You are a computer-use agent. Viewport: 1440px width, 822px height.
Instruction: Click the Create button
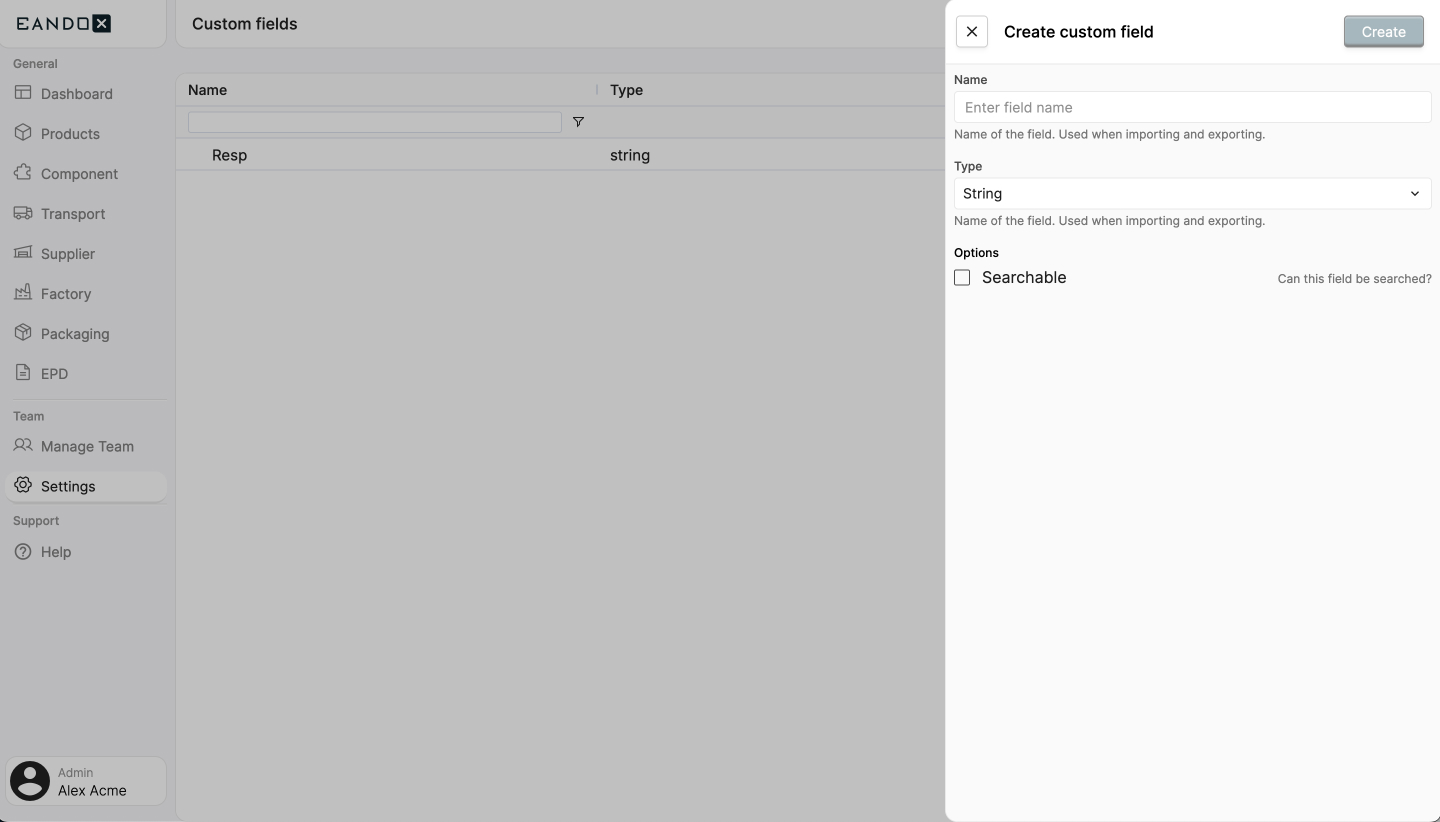(1383, 31)
